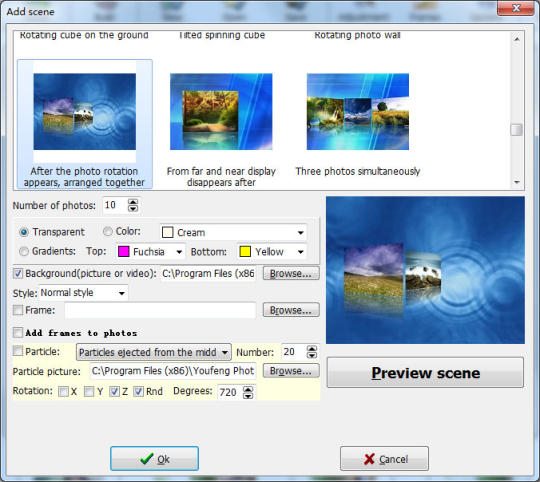Click the large scene preview image
The image size is (540, 482).
pos(425,270)
